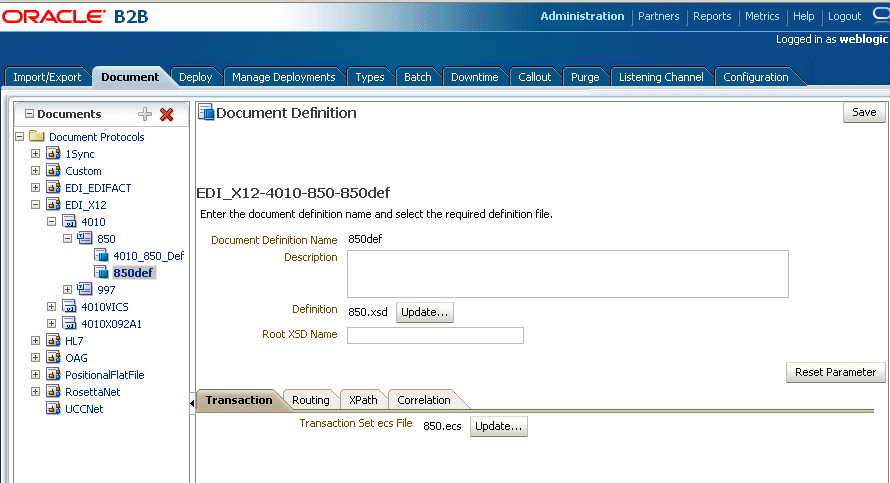Click the PositionalFlatFile protocol icon
890x483 pixels.
pyautogui.click(x=53, y=375)
